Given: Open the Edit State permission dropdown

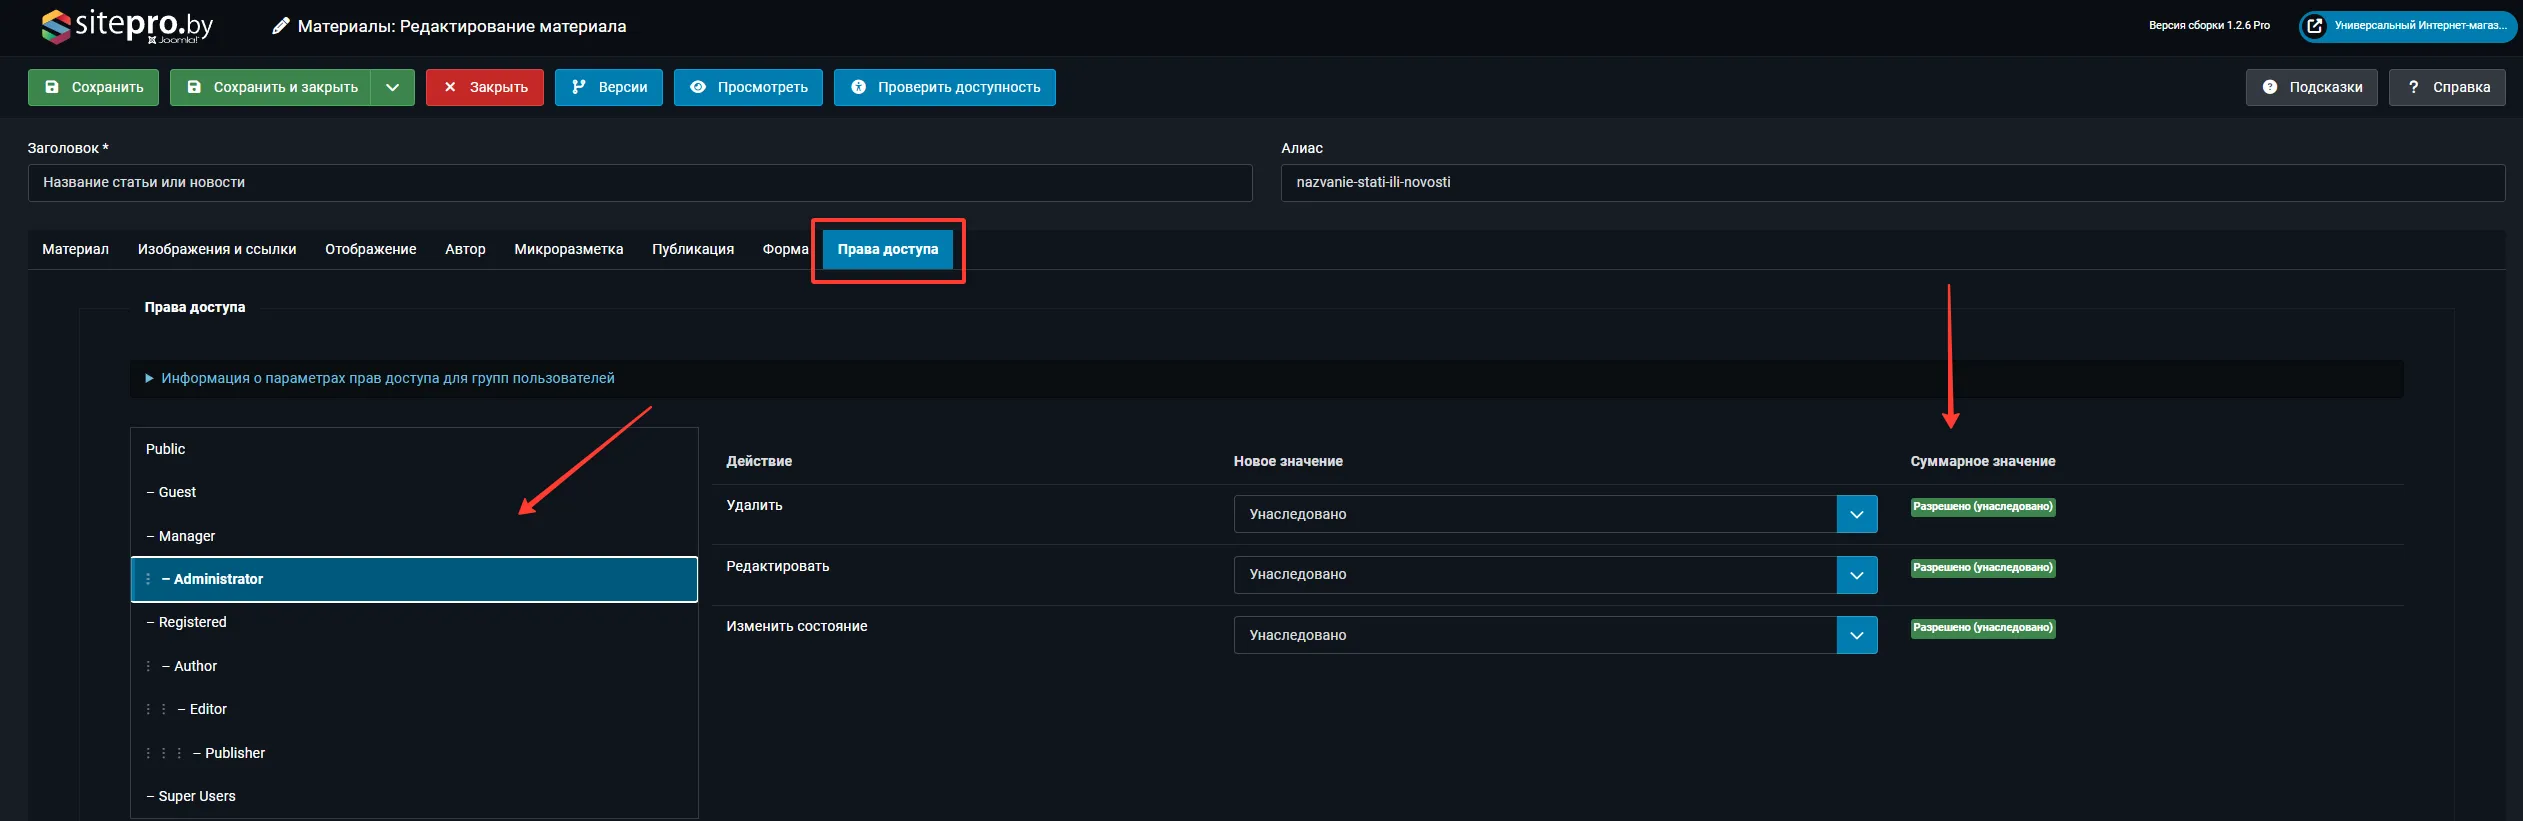Looking at the screenshot, I should 1555,635.
